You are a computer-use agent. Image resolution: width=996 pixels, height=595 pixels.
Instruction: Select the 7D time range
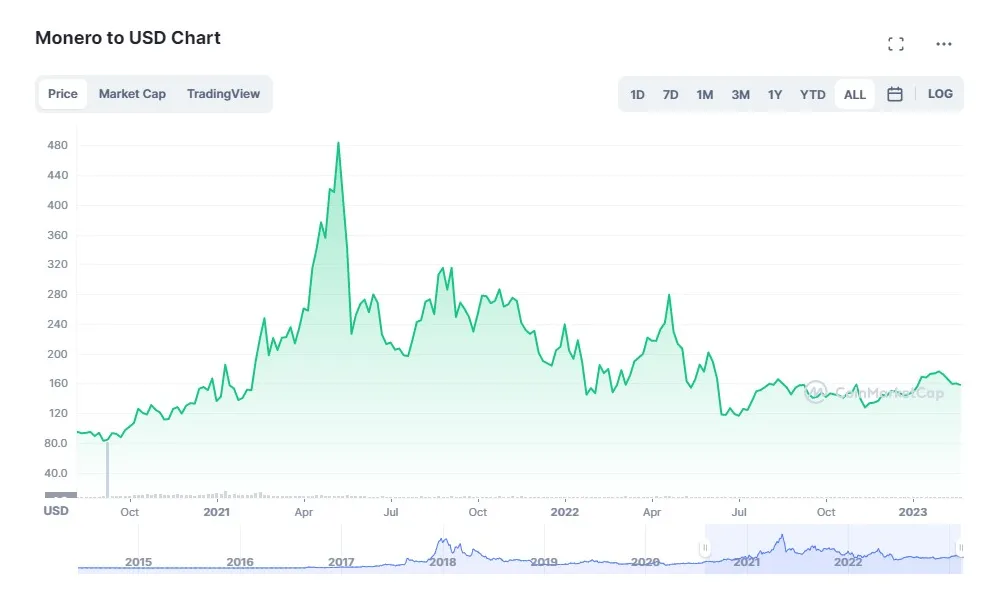[x=670, y=93]
